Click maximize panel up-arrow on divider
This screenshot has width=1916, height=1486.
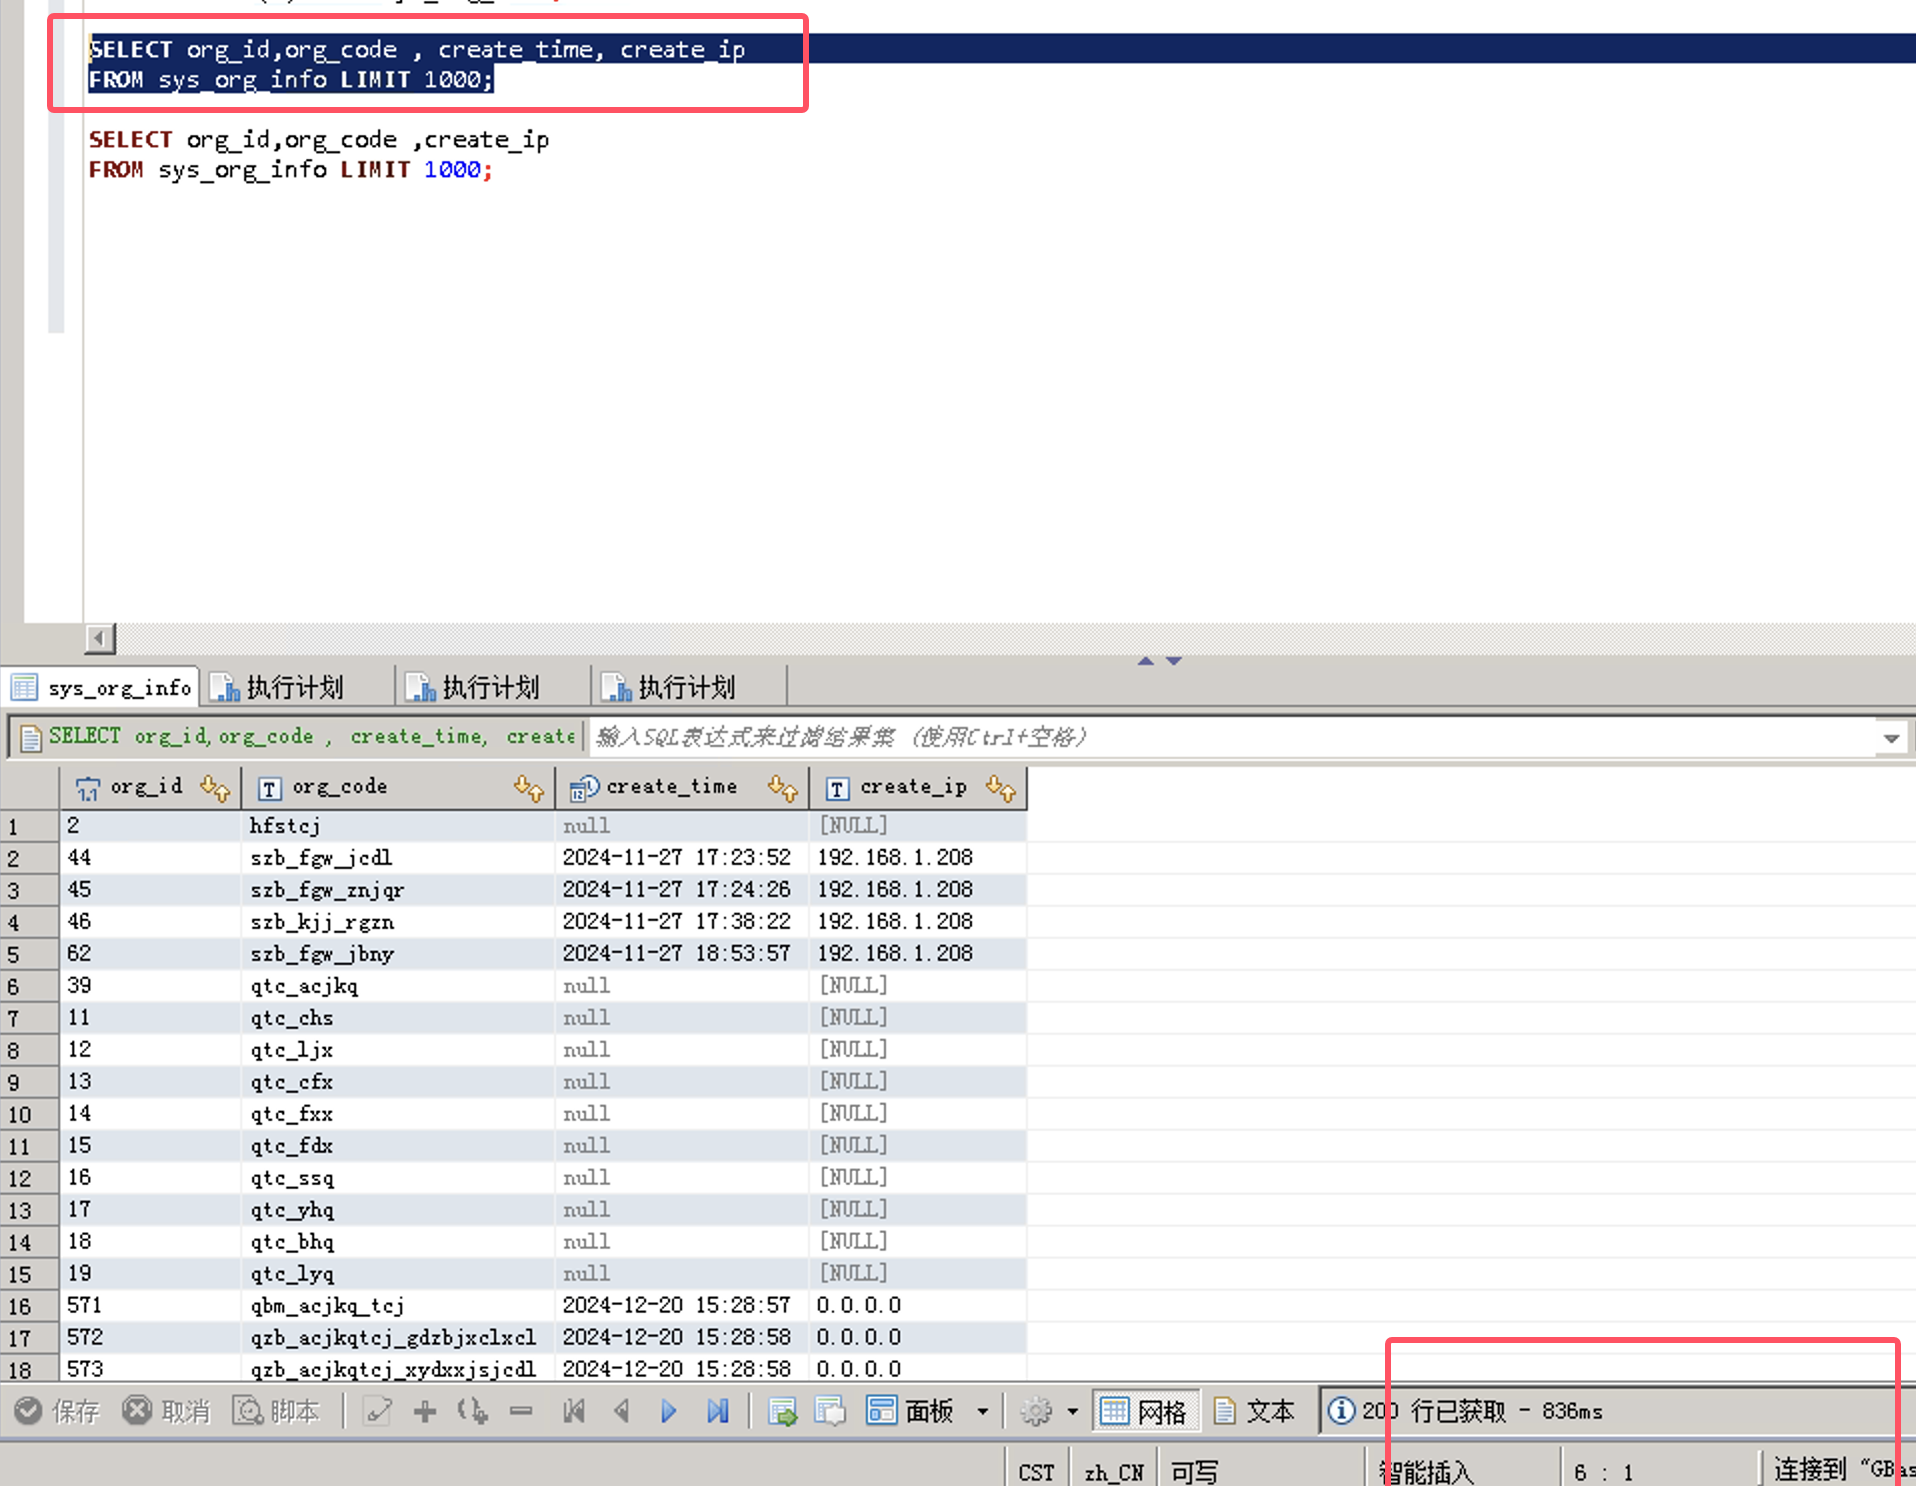tap(1146, 661)
